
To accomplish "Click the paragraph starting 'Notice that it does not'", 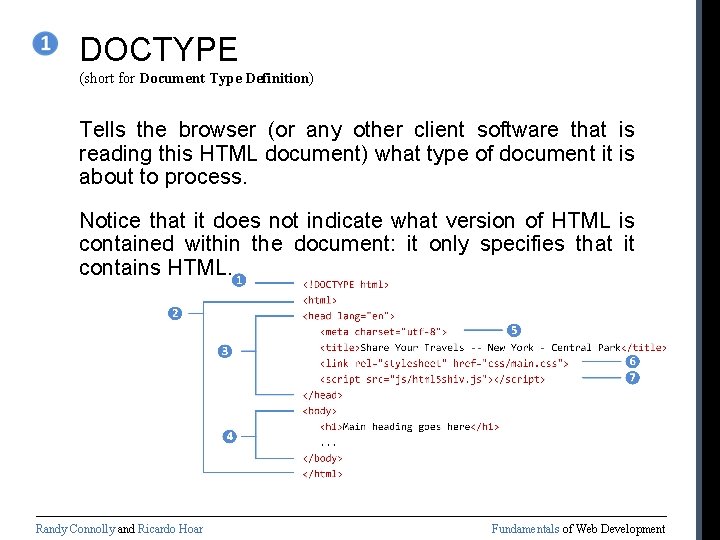I will coord(357,244).
